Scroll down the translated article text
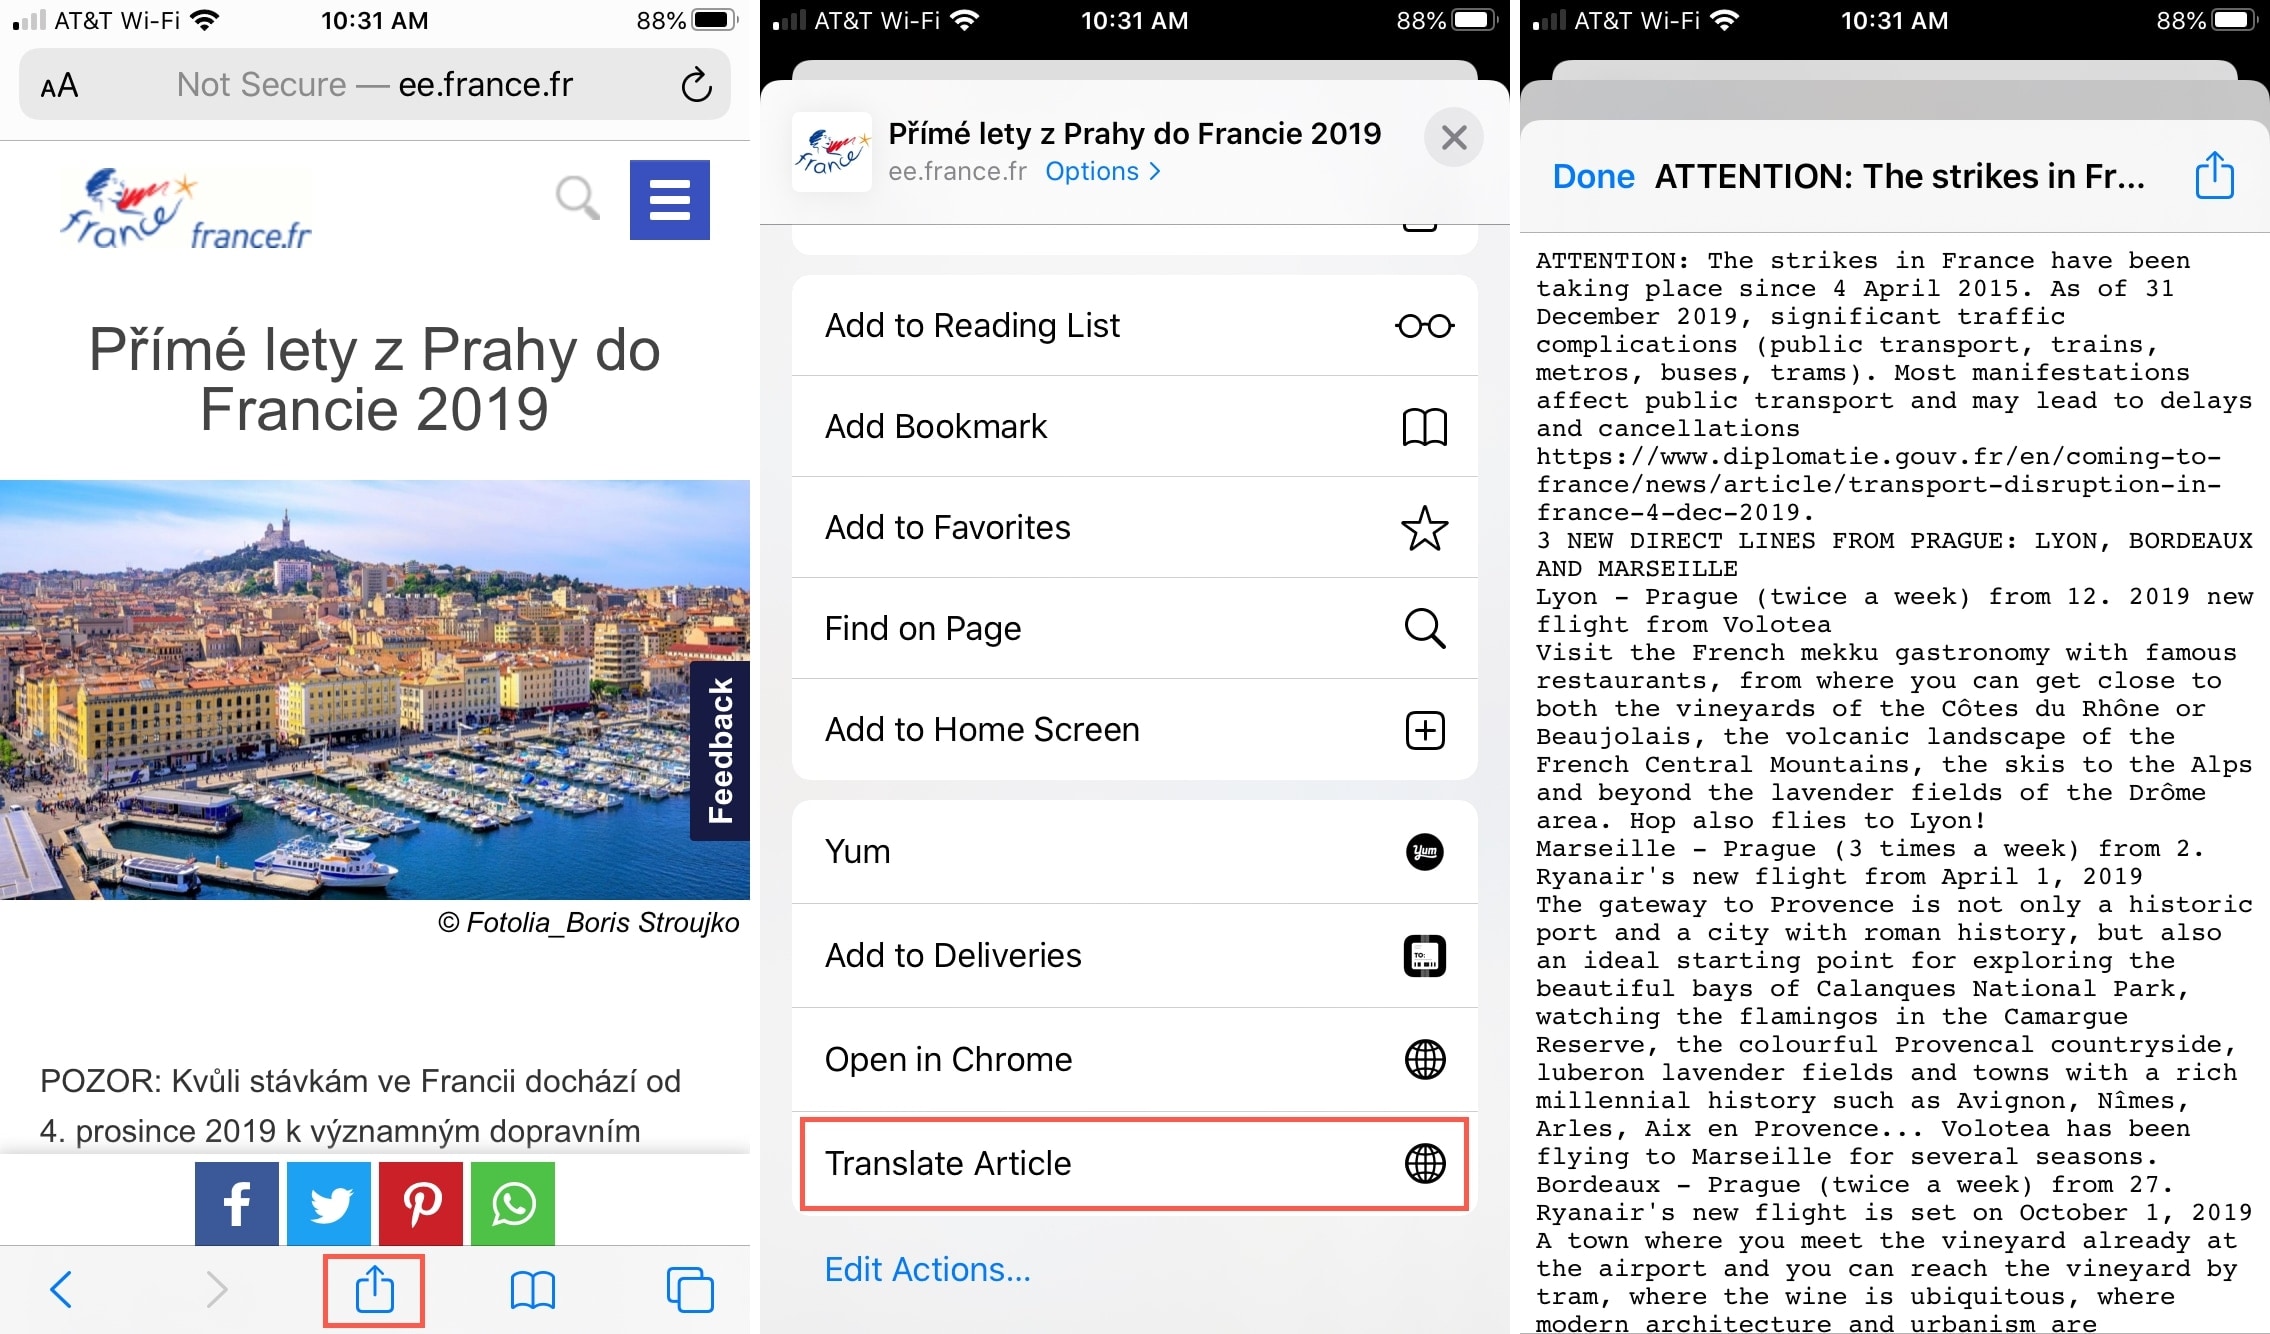Screen dimensions: 2270x1334 tap(1892, 778)
